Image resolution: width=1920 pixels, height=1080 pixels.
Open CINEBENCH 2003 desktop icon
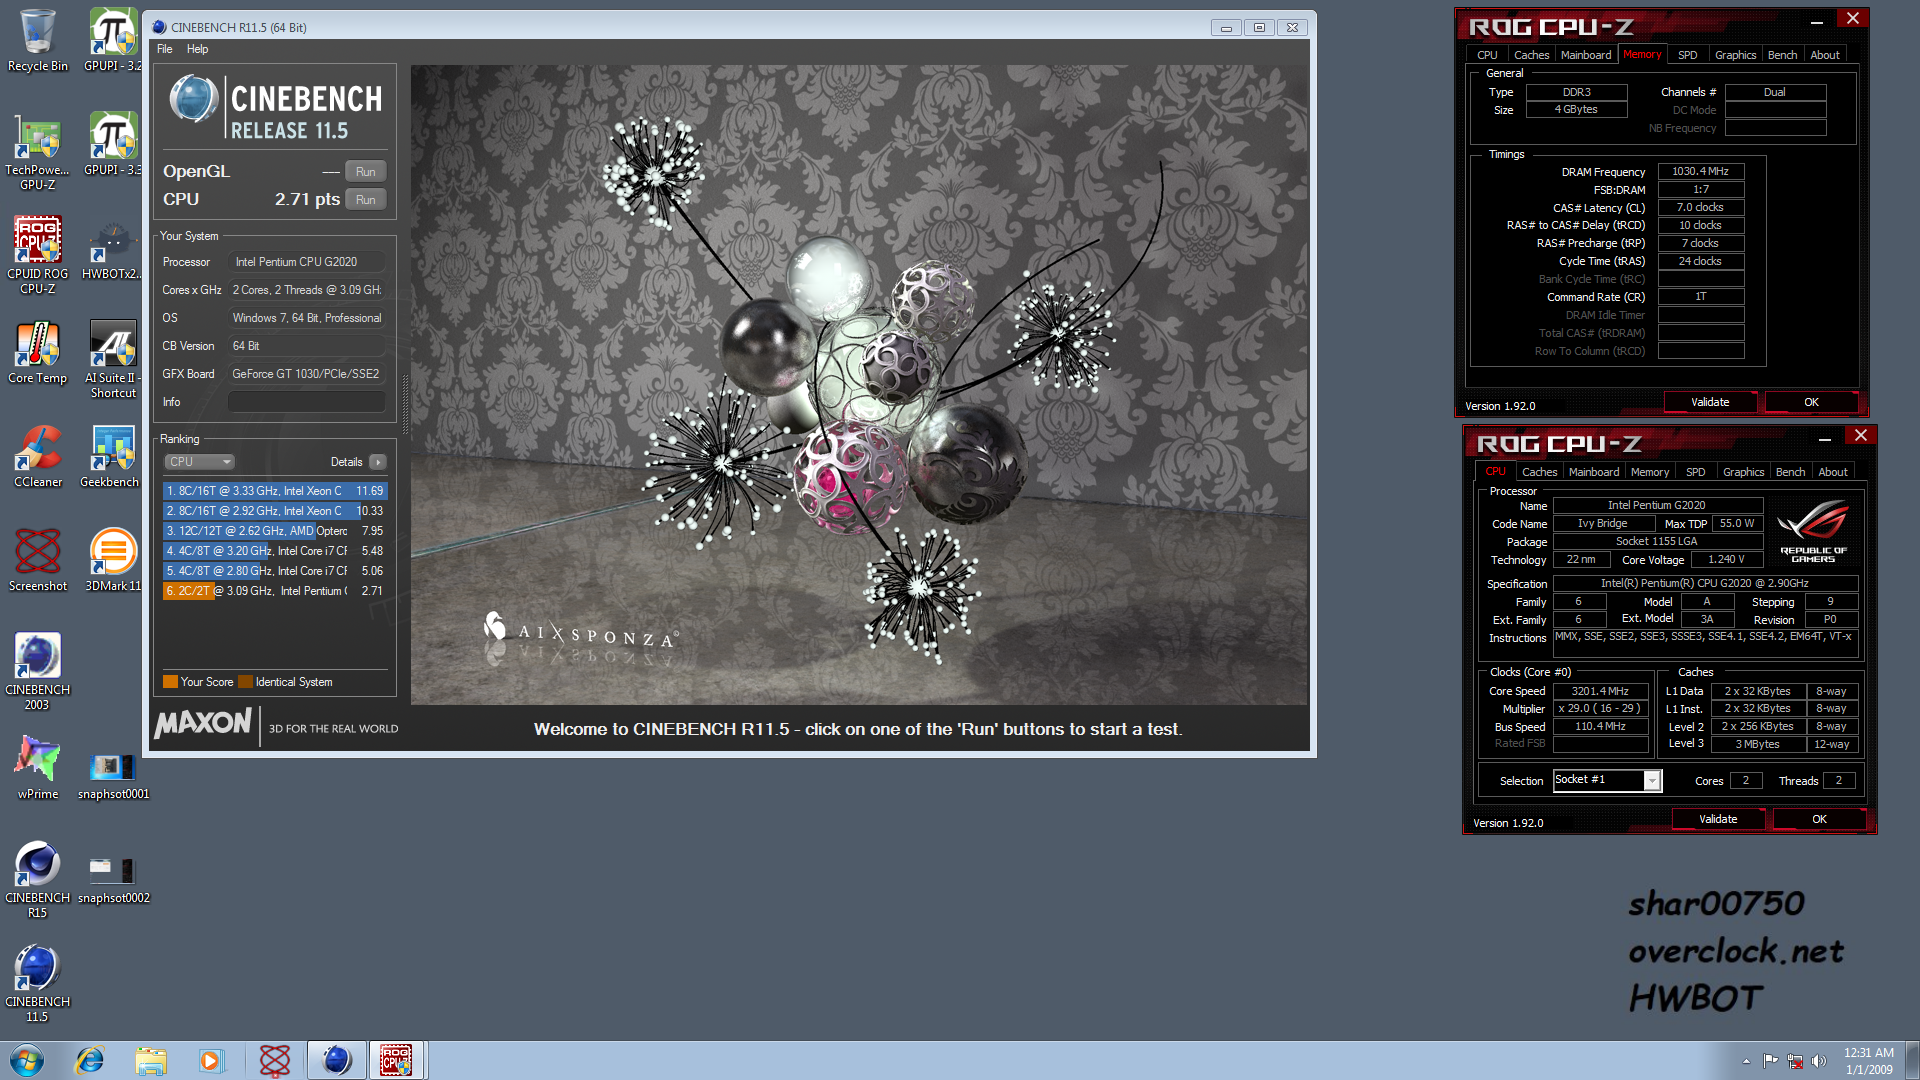[37, 672]
